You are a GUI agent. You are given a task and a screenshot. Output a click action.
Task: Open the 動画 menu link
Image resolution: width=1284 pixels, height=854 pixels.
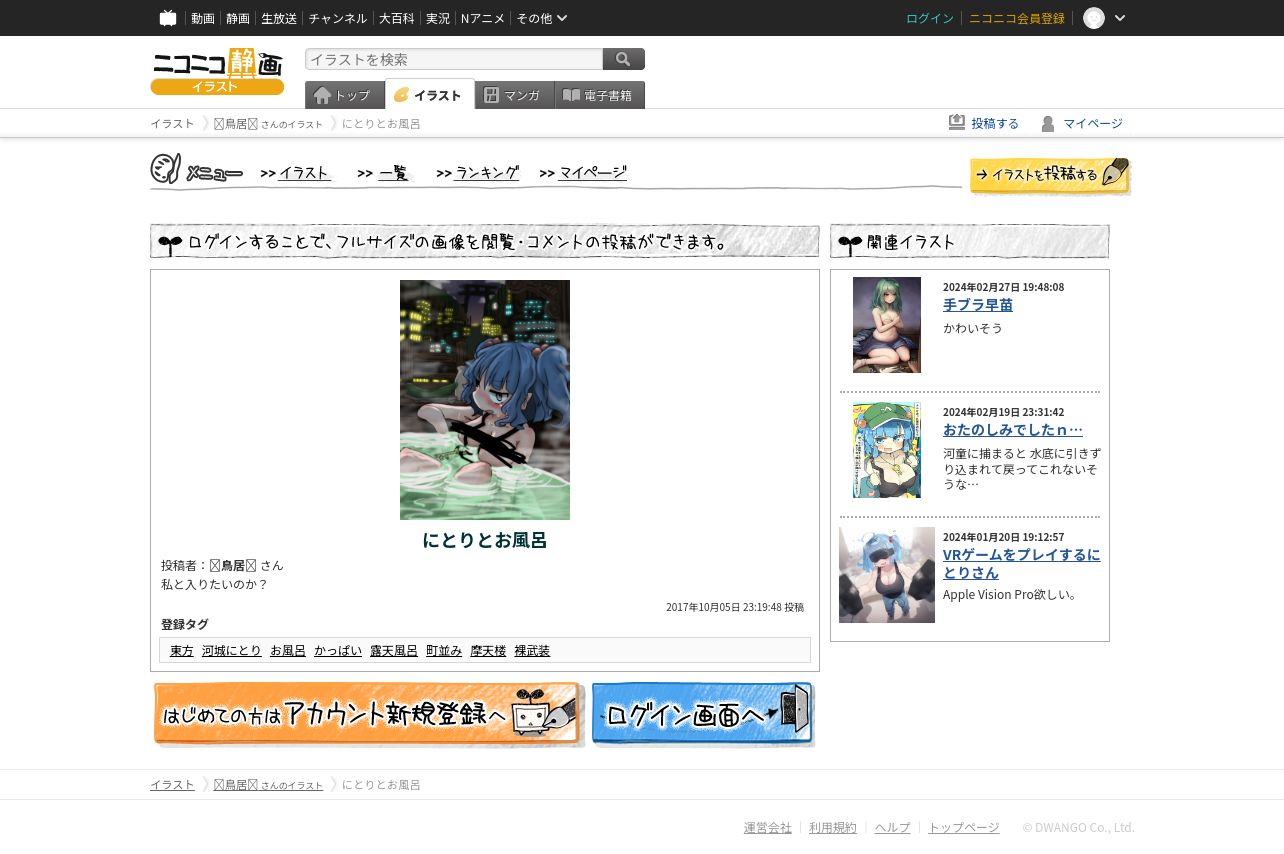[x=203, y=18]
